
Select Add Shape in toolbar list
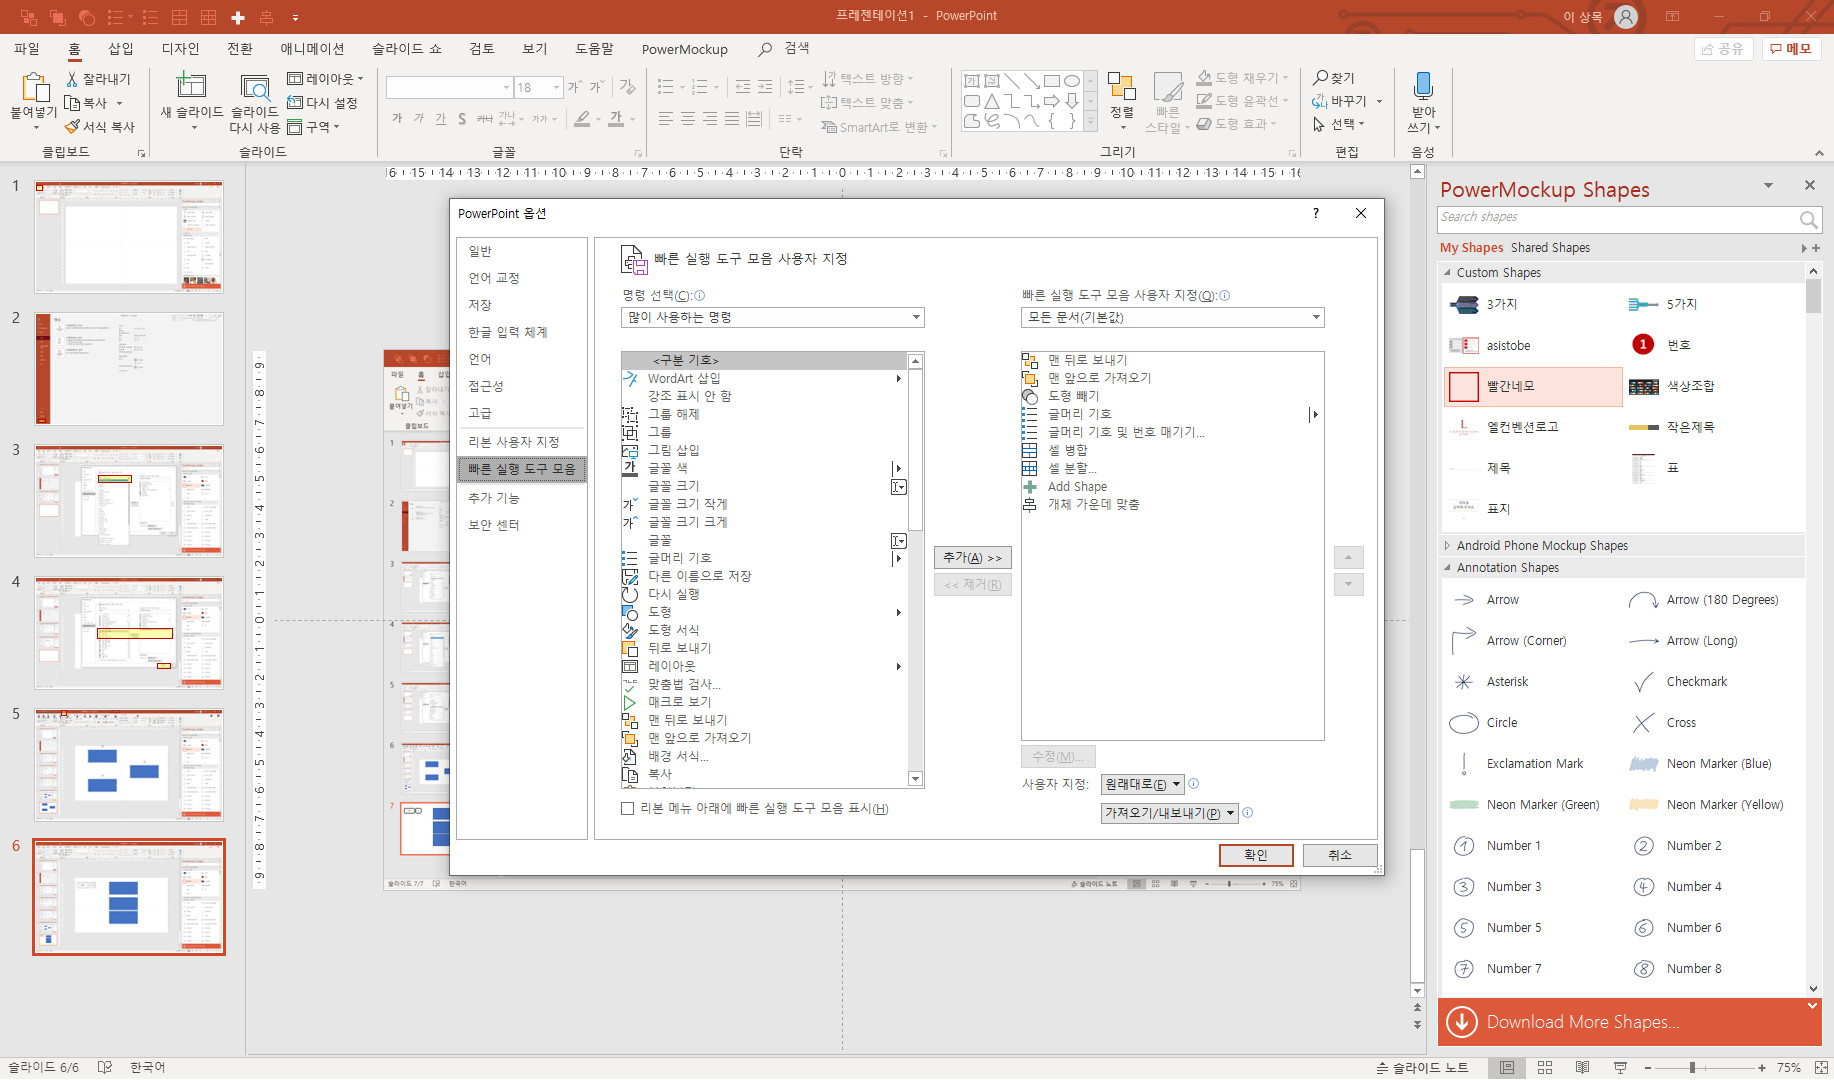point(1077,487)
